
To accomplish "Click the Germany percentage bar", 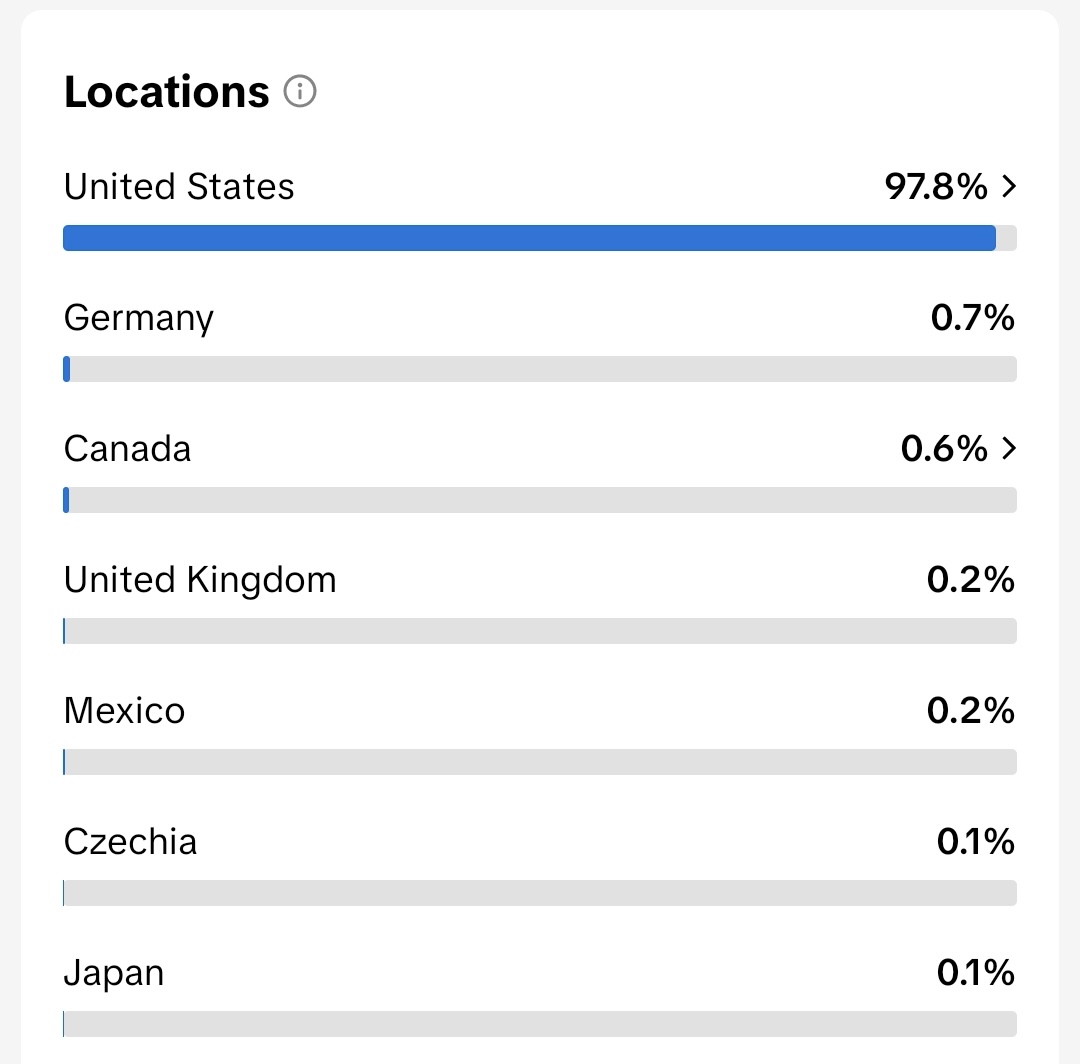I will tap(540, 369).
